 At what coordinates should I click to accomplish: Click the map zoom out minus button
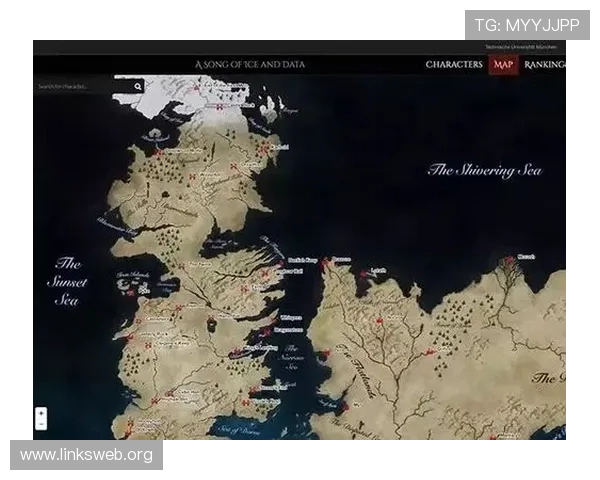tap(41, 424)
